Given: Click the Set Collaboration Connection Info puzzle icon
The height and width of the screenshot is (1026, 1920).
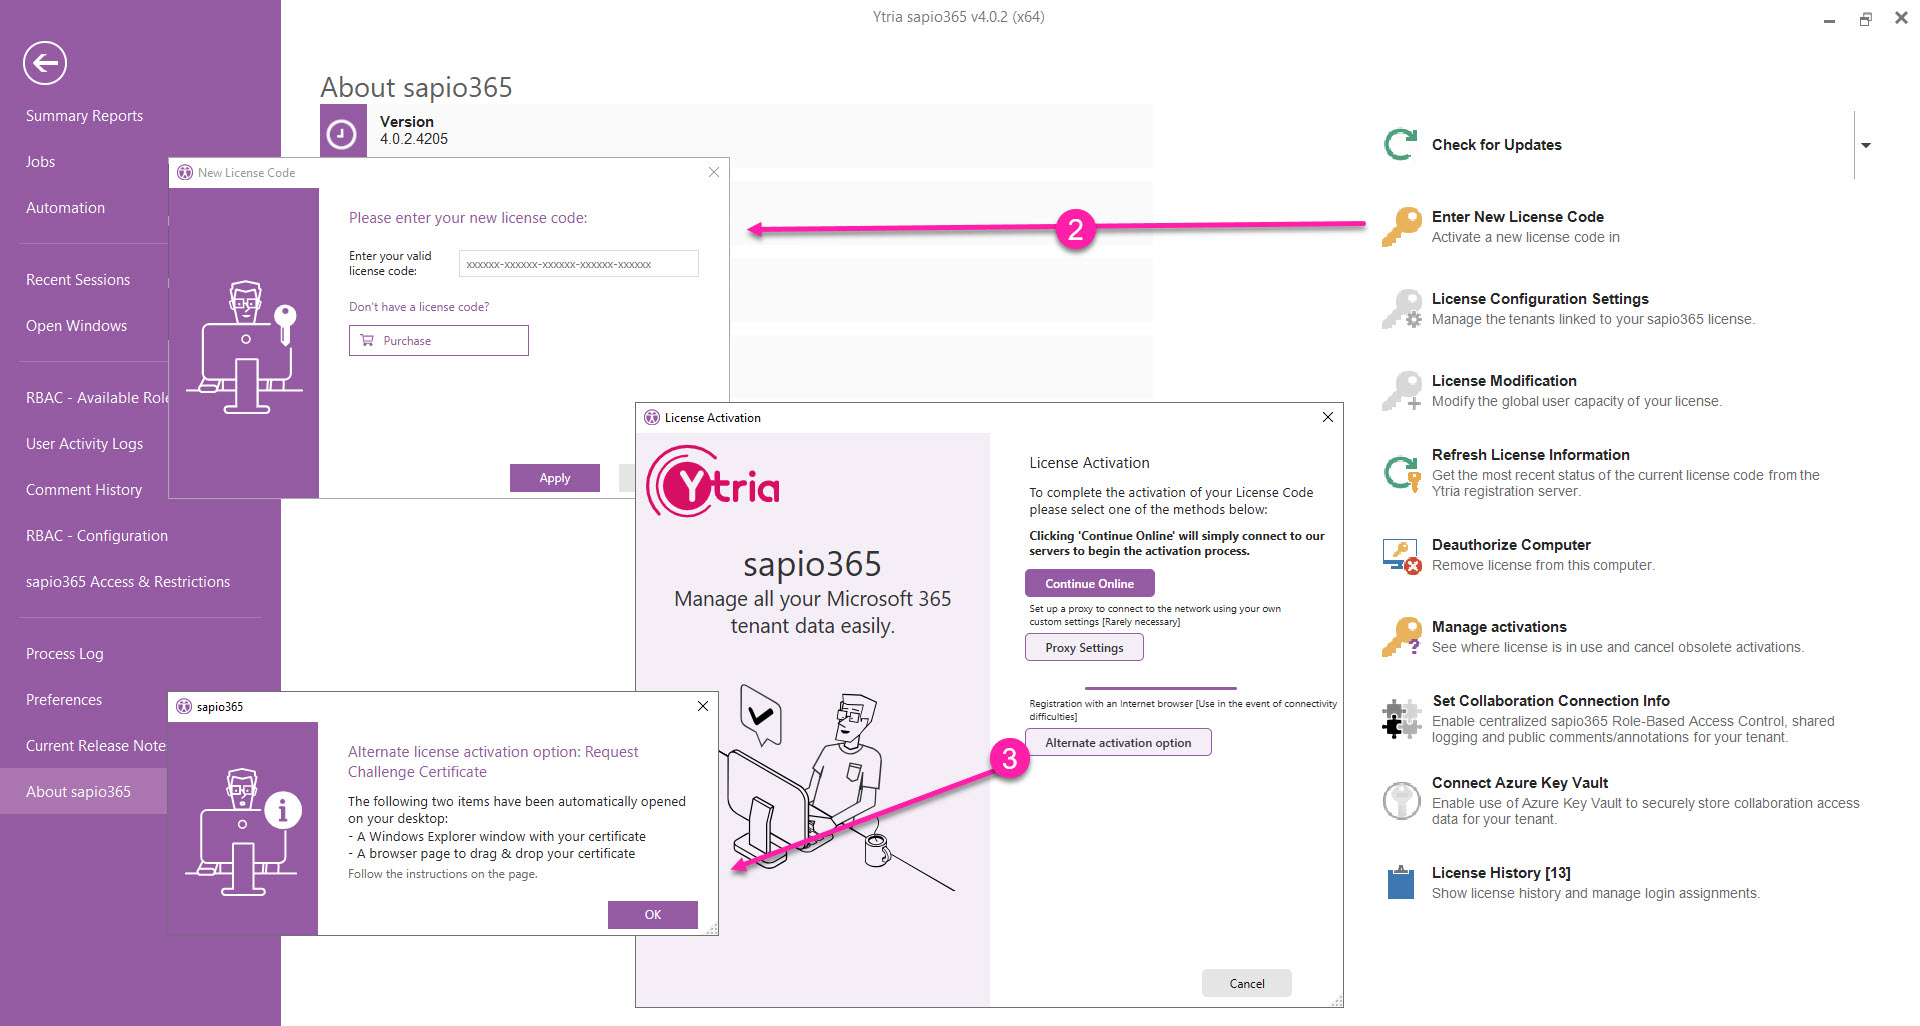Looking at the screenshot, I should (x=1402, y=719).
